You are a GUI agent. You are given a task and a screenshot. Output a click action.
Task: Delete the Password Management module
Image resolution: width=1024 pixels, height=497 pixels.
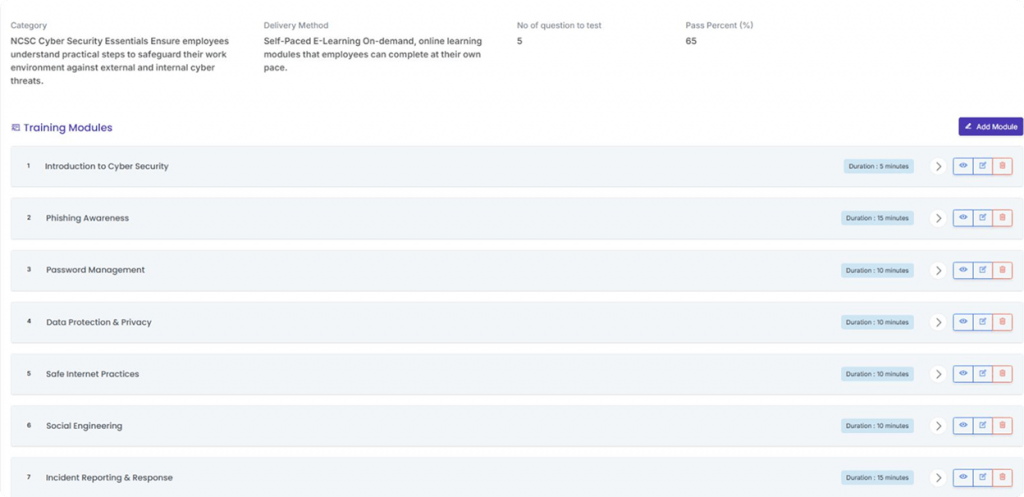(1002, 270)
